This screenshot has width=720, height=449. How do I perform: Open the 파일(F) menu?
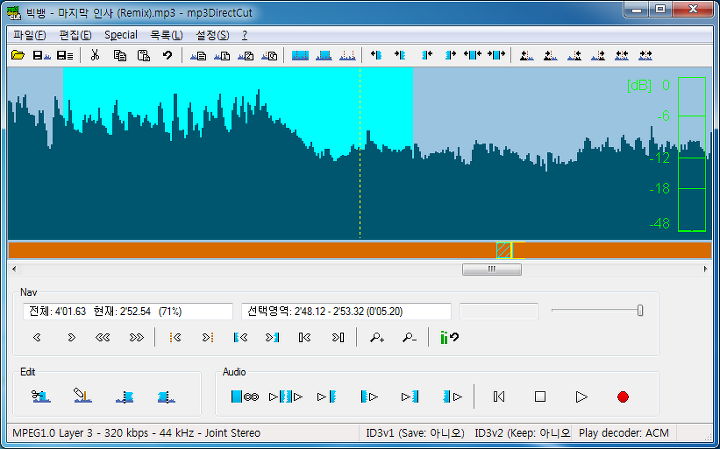pos(29,35)
